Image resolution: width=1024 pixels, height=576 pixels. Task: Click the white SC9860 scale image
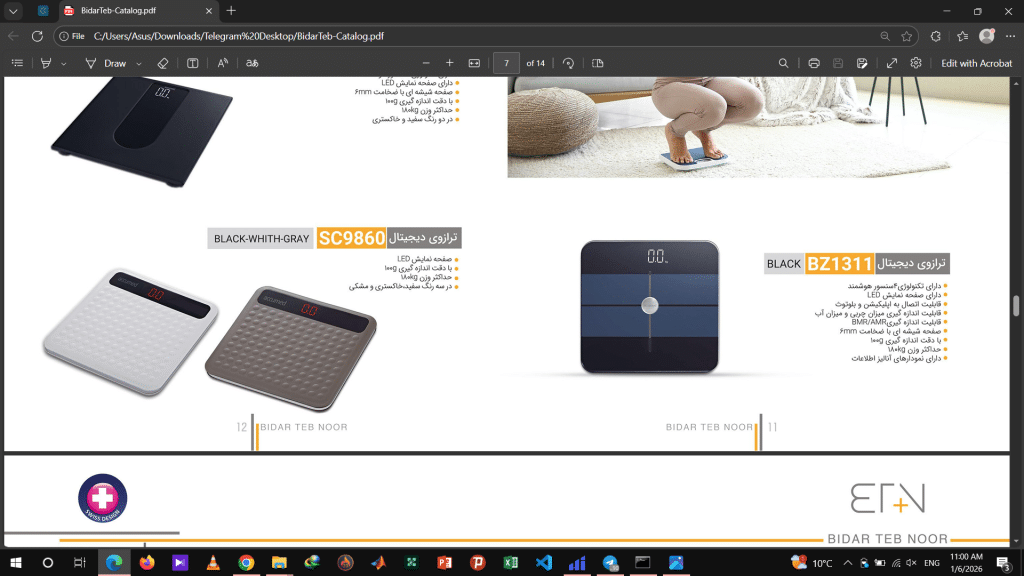point(129,332)
